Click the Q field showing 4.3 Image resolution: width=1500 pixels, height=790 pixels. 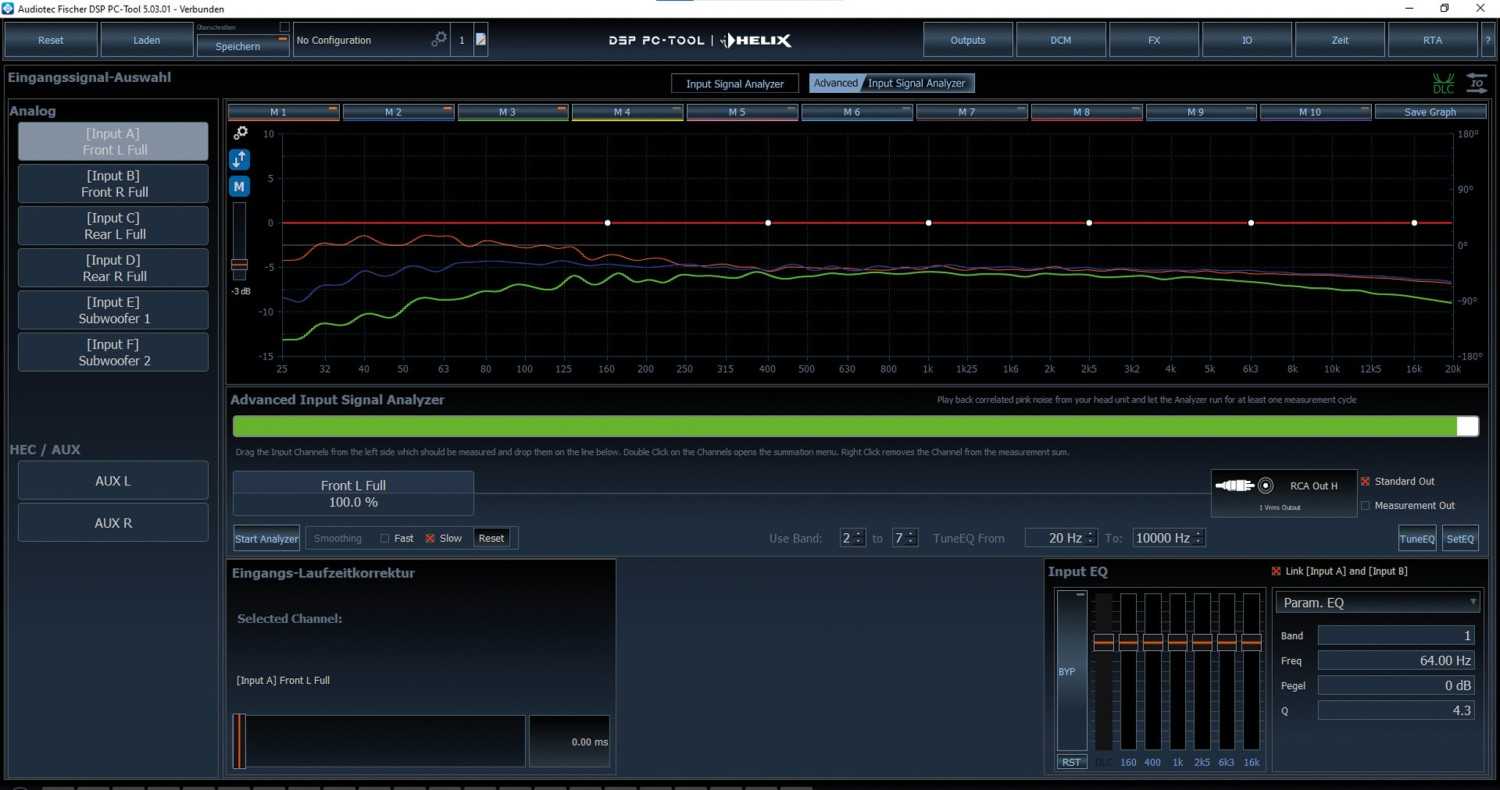(x=1398, y=711)
